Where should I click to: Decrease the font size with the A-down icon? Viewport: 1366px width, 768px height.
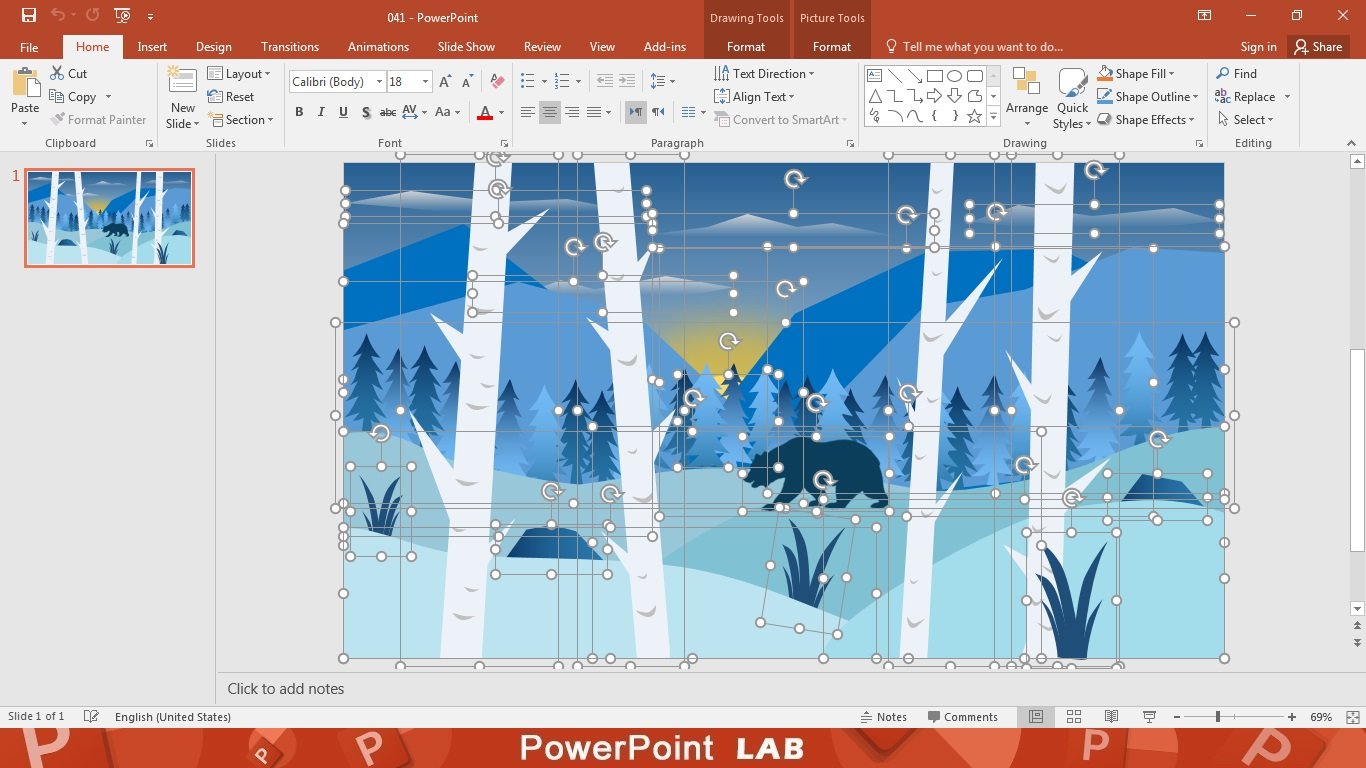pos(466,82)
